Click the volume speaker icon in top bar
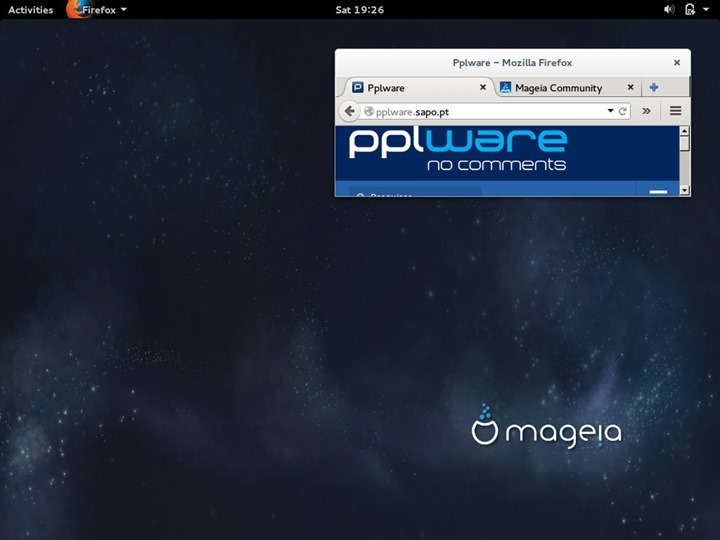This screenshot has width=720, height=540. point(669,9)
